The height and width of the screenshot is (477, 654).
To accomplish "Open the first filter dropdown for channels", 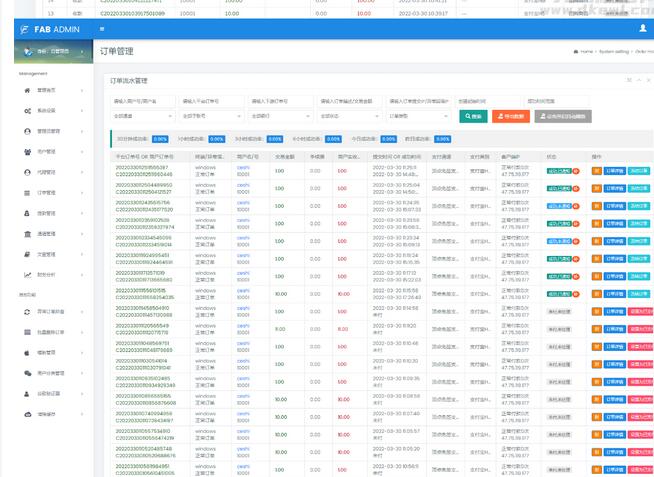I will [x=143, y=116].
